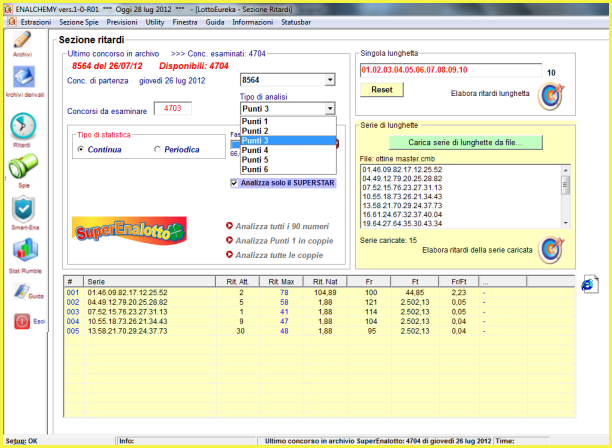Image resolution: width=612 pixels, height=448 pixels.
Task: Open the Previsioni menu
Action: point(122,22)
